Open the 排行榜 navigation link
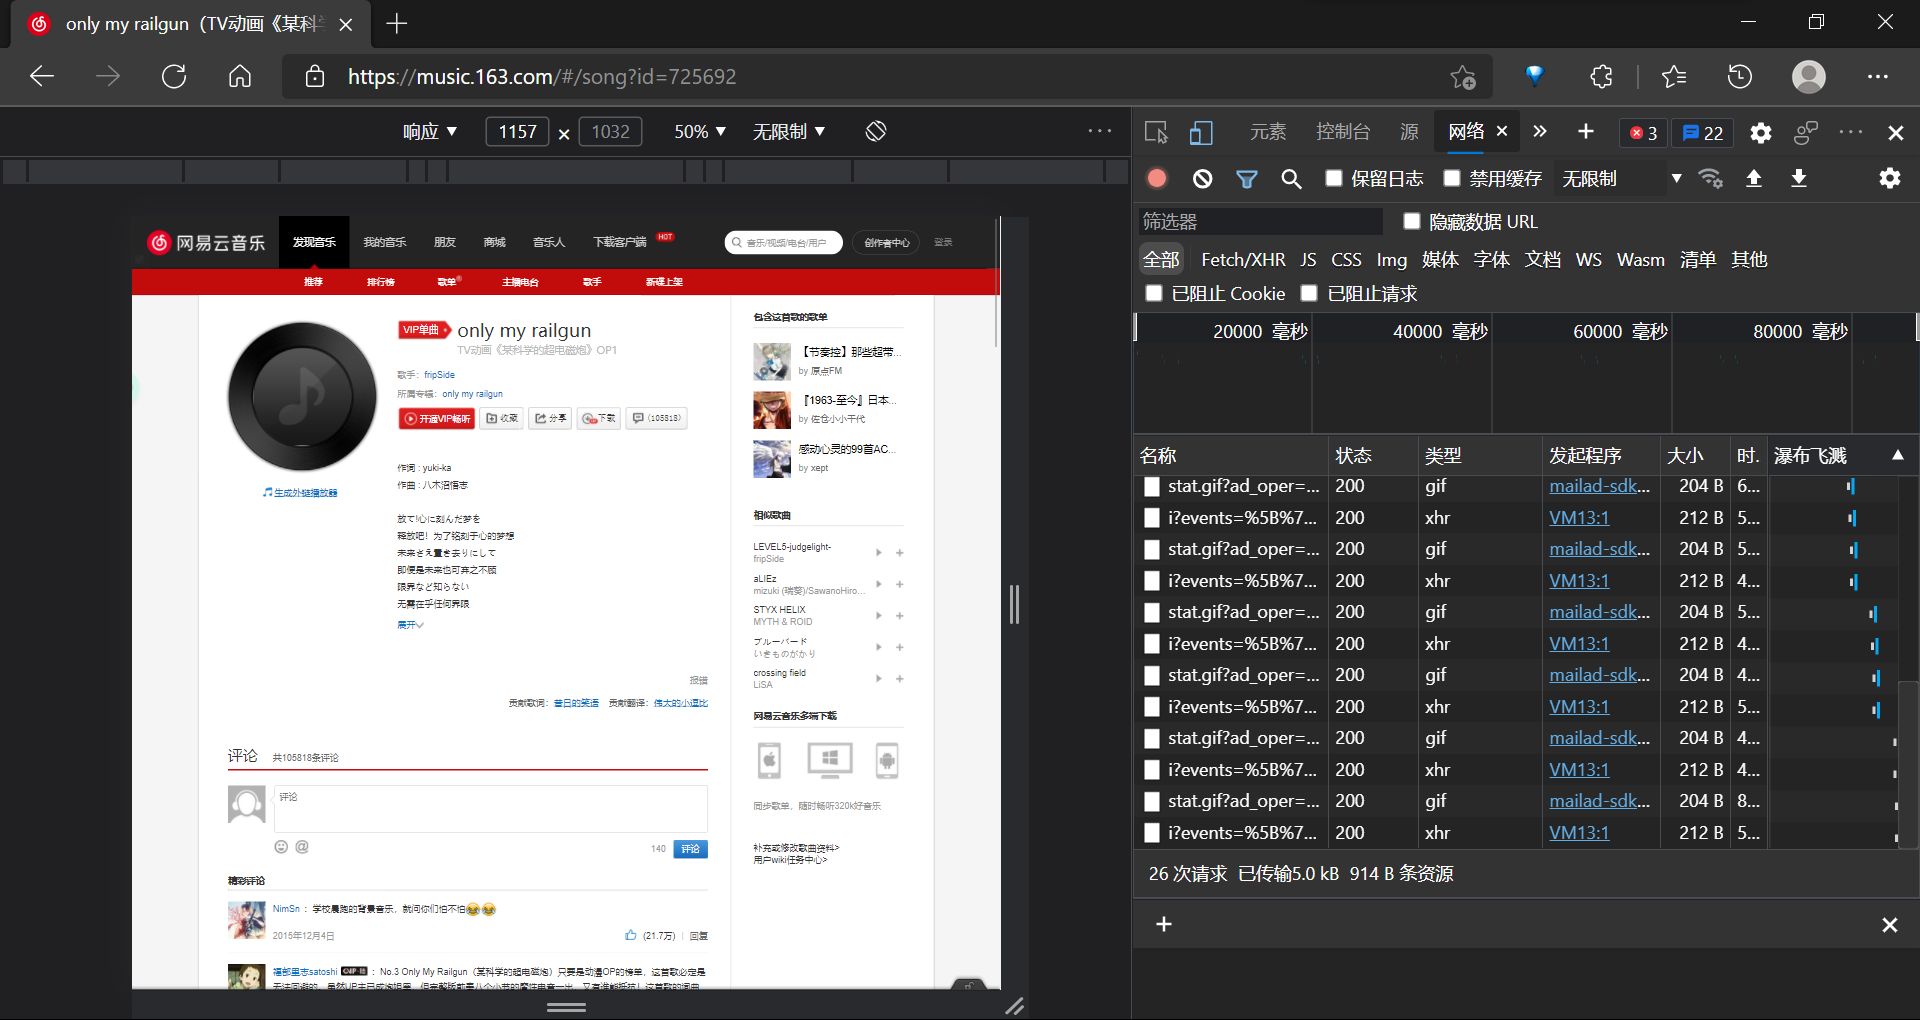Image resolution: width=1920 pixels, height=1020 pixels. tap(380, 282)
